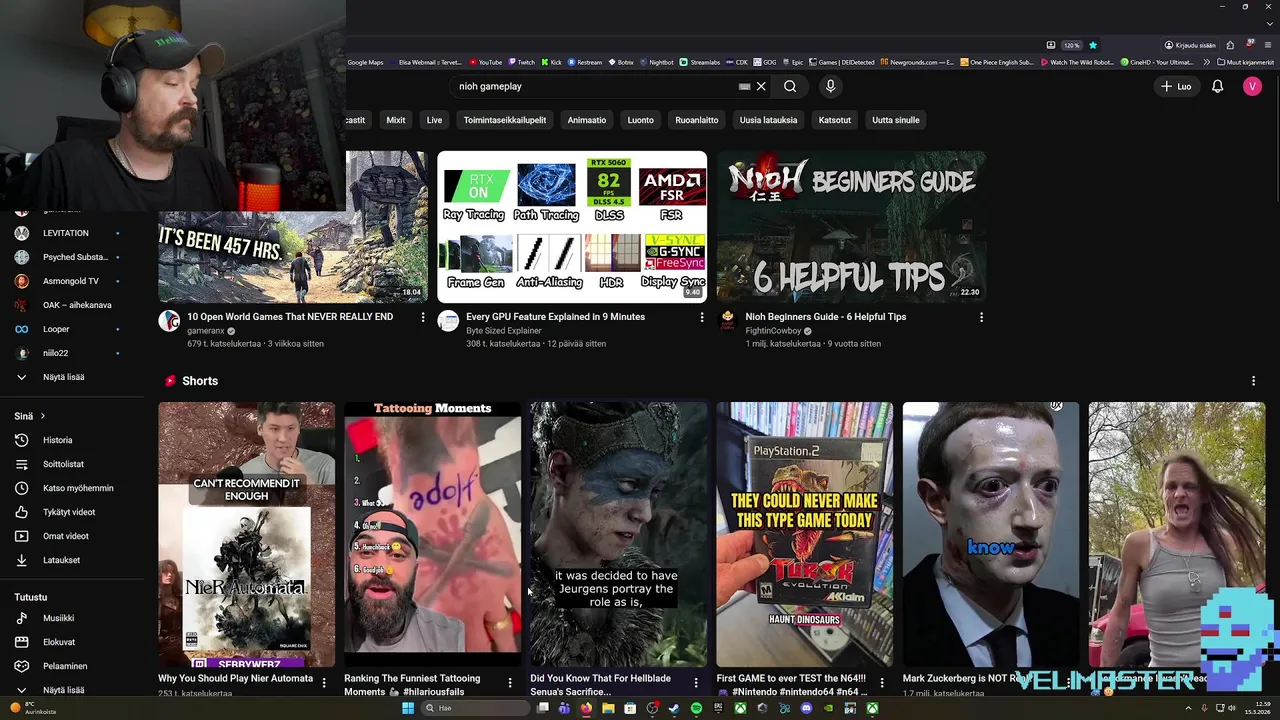Open Steam from the taskbar
1280x720 pixels.
(674, 708)
